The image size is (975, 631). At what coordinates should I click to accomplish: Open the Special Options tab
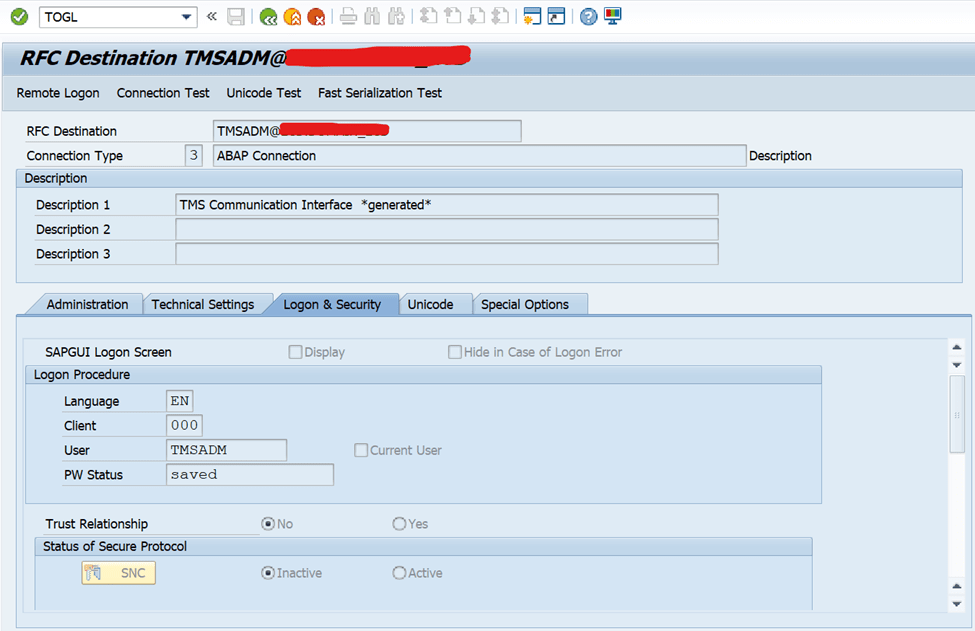pyautogui.click(x=525, y=305)
